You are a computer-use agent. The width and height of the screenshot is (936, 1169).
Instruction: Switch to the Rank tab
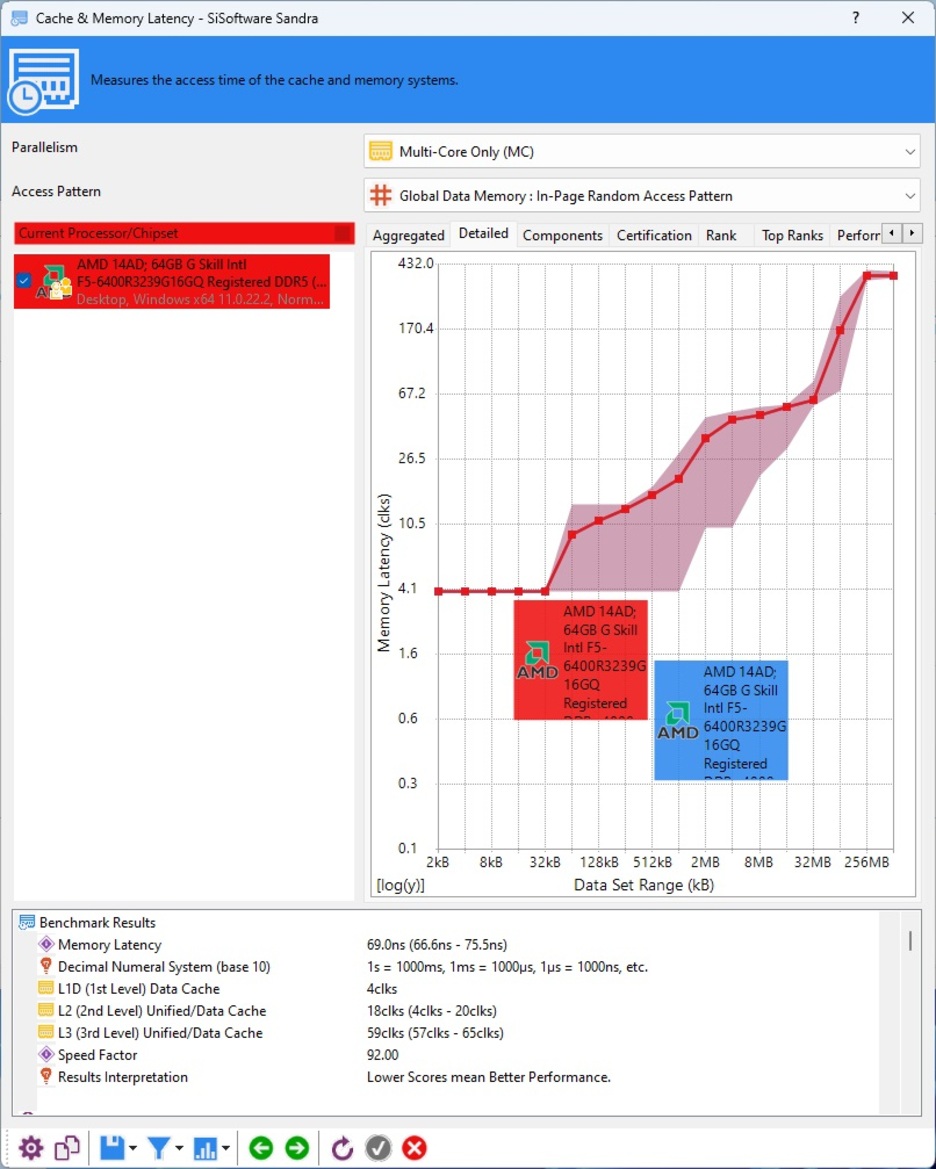click(721, 235)
